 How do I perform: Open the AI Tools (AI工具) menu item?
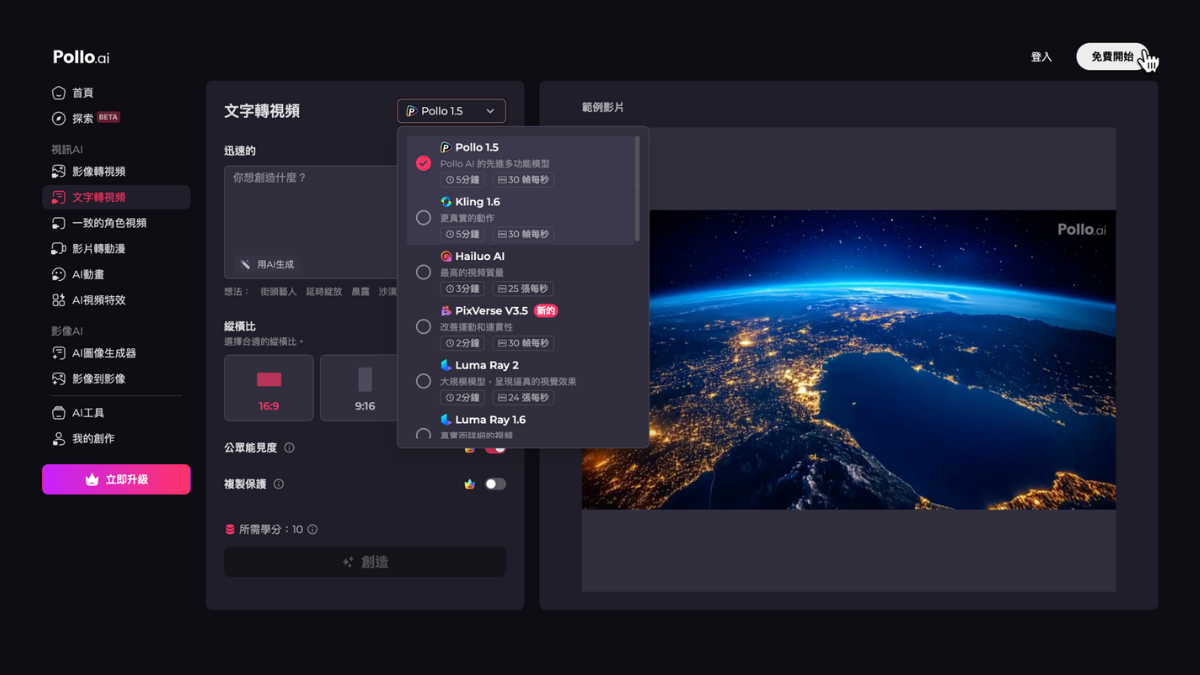click(88, 413)
